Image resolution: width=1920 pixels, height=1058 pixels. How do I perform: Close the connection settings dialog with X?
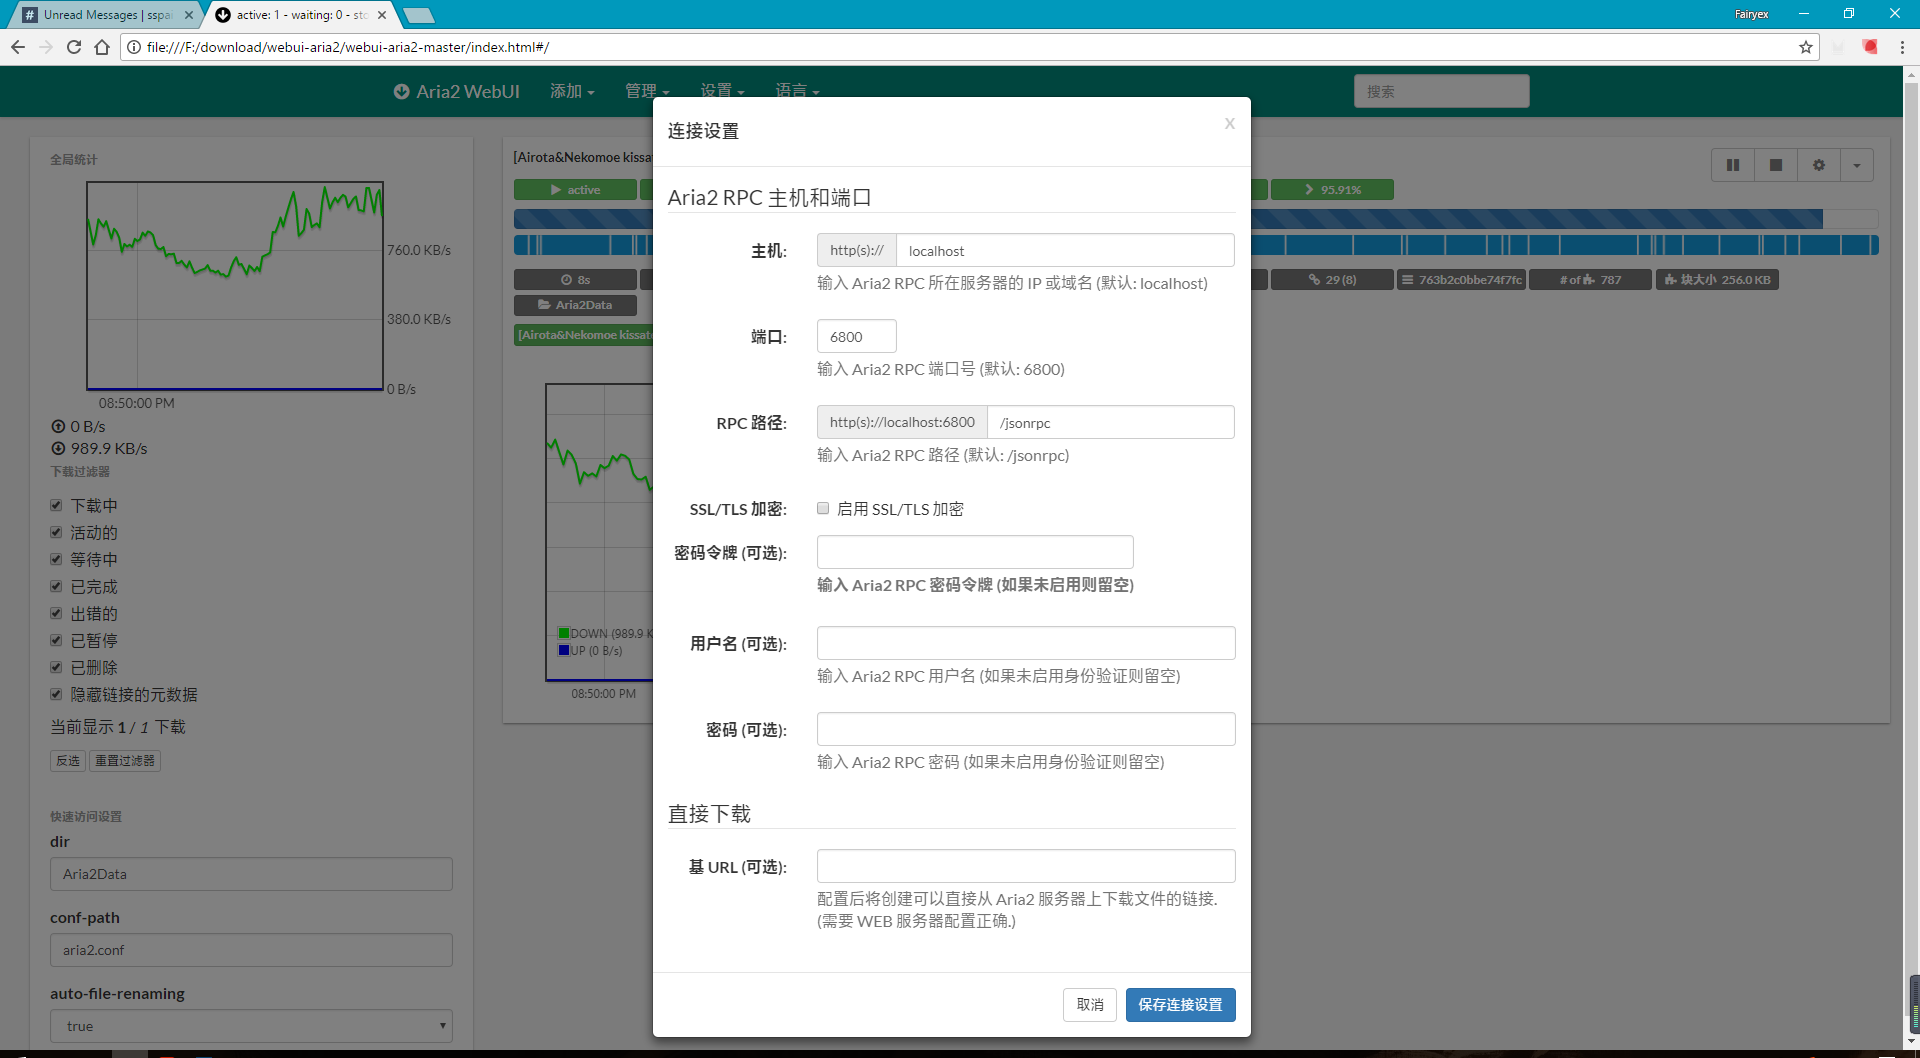[x=1229, y=124]
